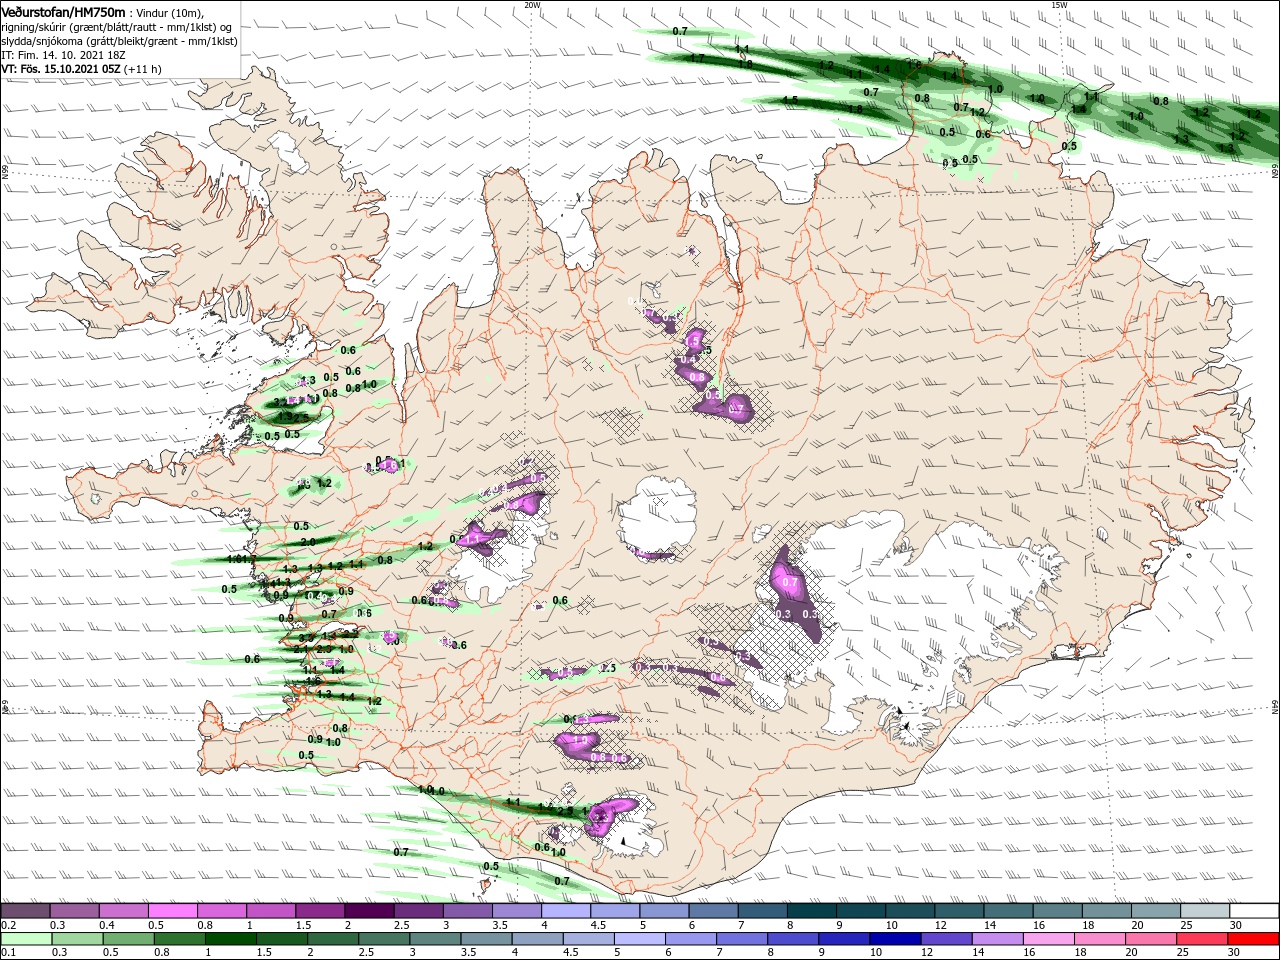
Task: Click the 20W longitude label at top
Action: point(532,5)
